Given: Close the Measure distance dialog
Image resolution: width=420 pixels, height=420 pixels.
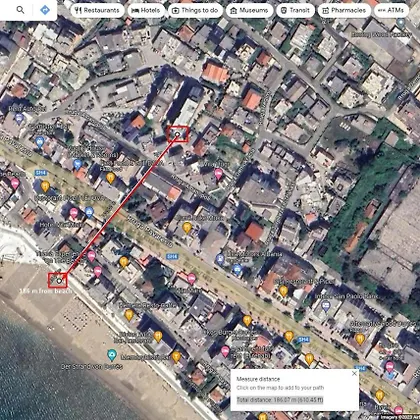Looking at the screenshot, I should pos(354,373).
